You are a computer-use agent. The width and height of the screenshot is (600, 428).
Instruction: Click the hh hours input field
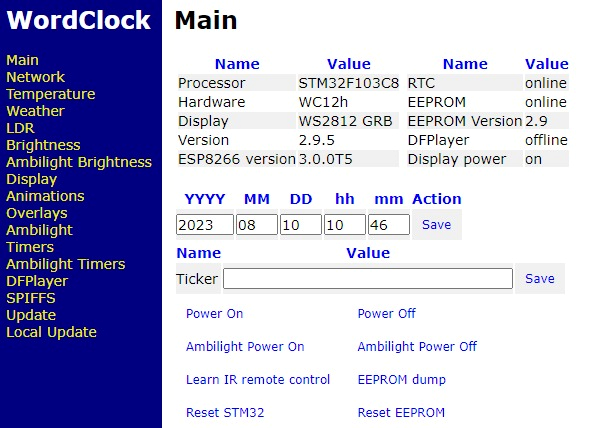pos(345,225)
